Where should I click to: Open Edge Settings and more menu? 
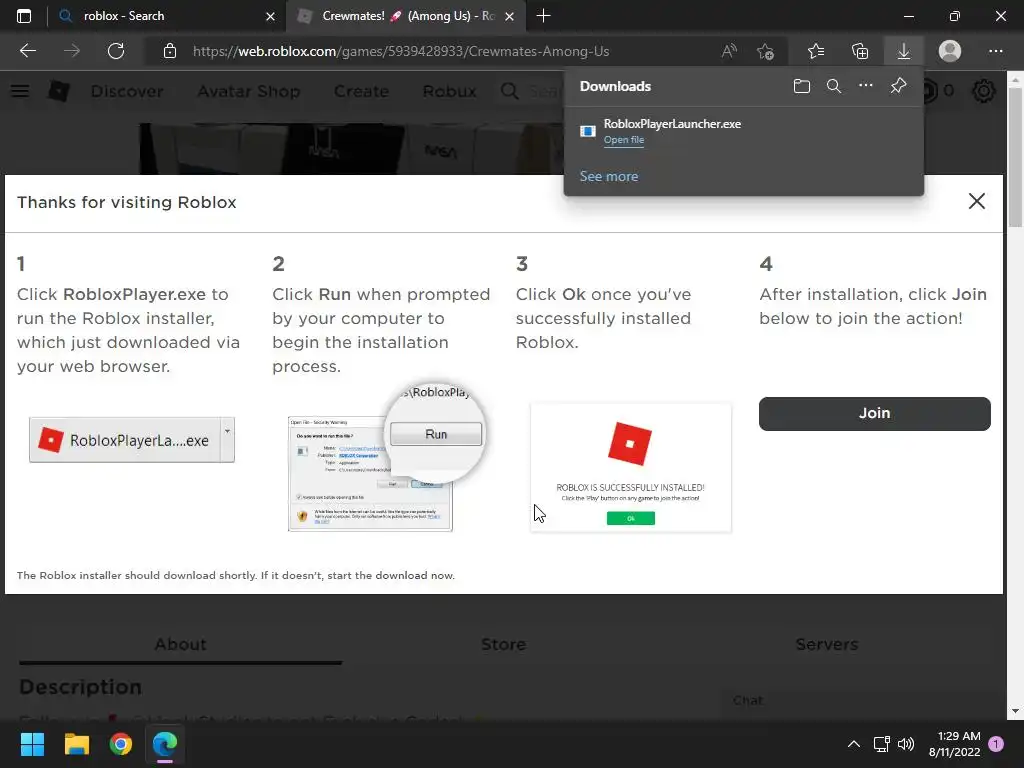995,51
